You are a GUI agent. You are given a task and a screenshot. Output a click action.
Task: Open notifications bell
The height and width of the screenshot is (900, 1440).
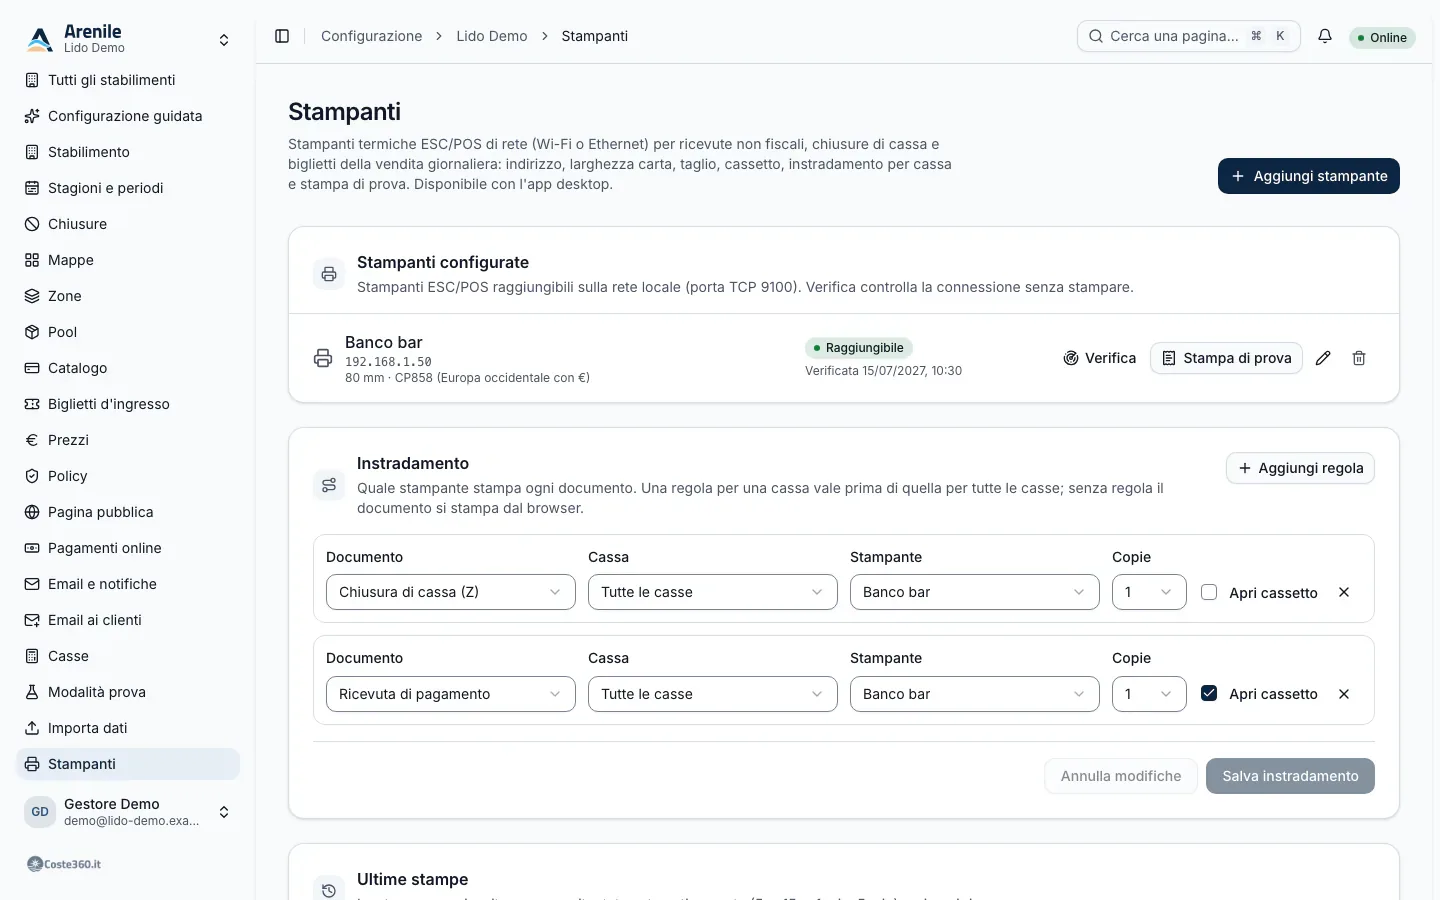1325,36
